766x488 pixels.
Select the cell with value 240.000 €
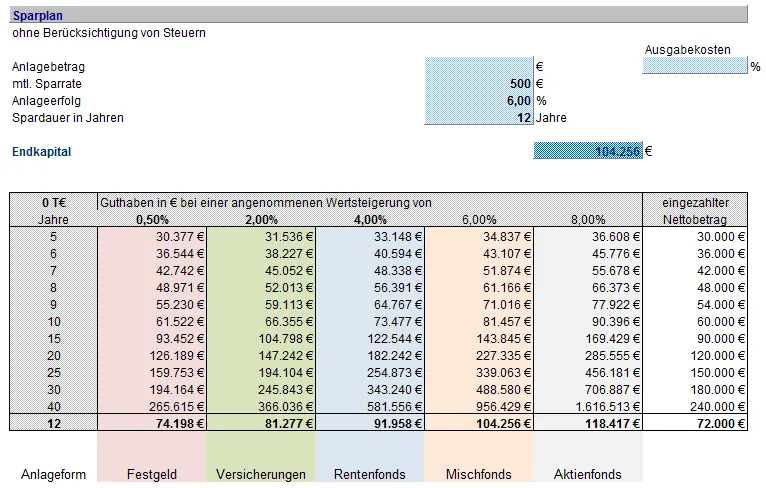click(x=695, y=406)
